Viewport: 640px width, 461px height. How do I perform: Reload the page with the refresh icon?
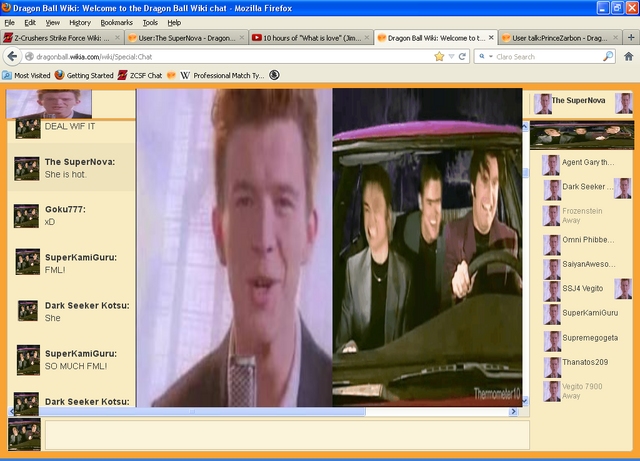tap(462, 56)
